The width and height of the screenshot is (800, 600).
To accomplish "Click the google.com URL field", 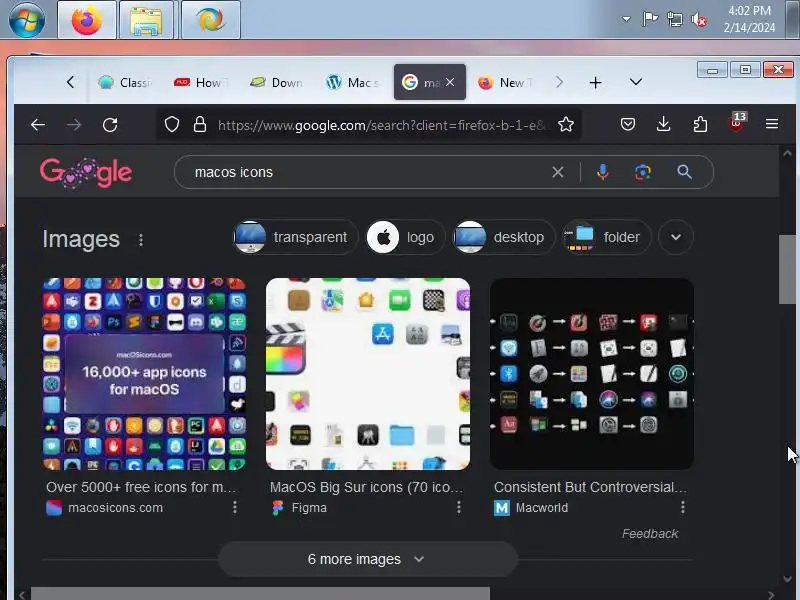I will [x=382, y=125].
